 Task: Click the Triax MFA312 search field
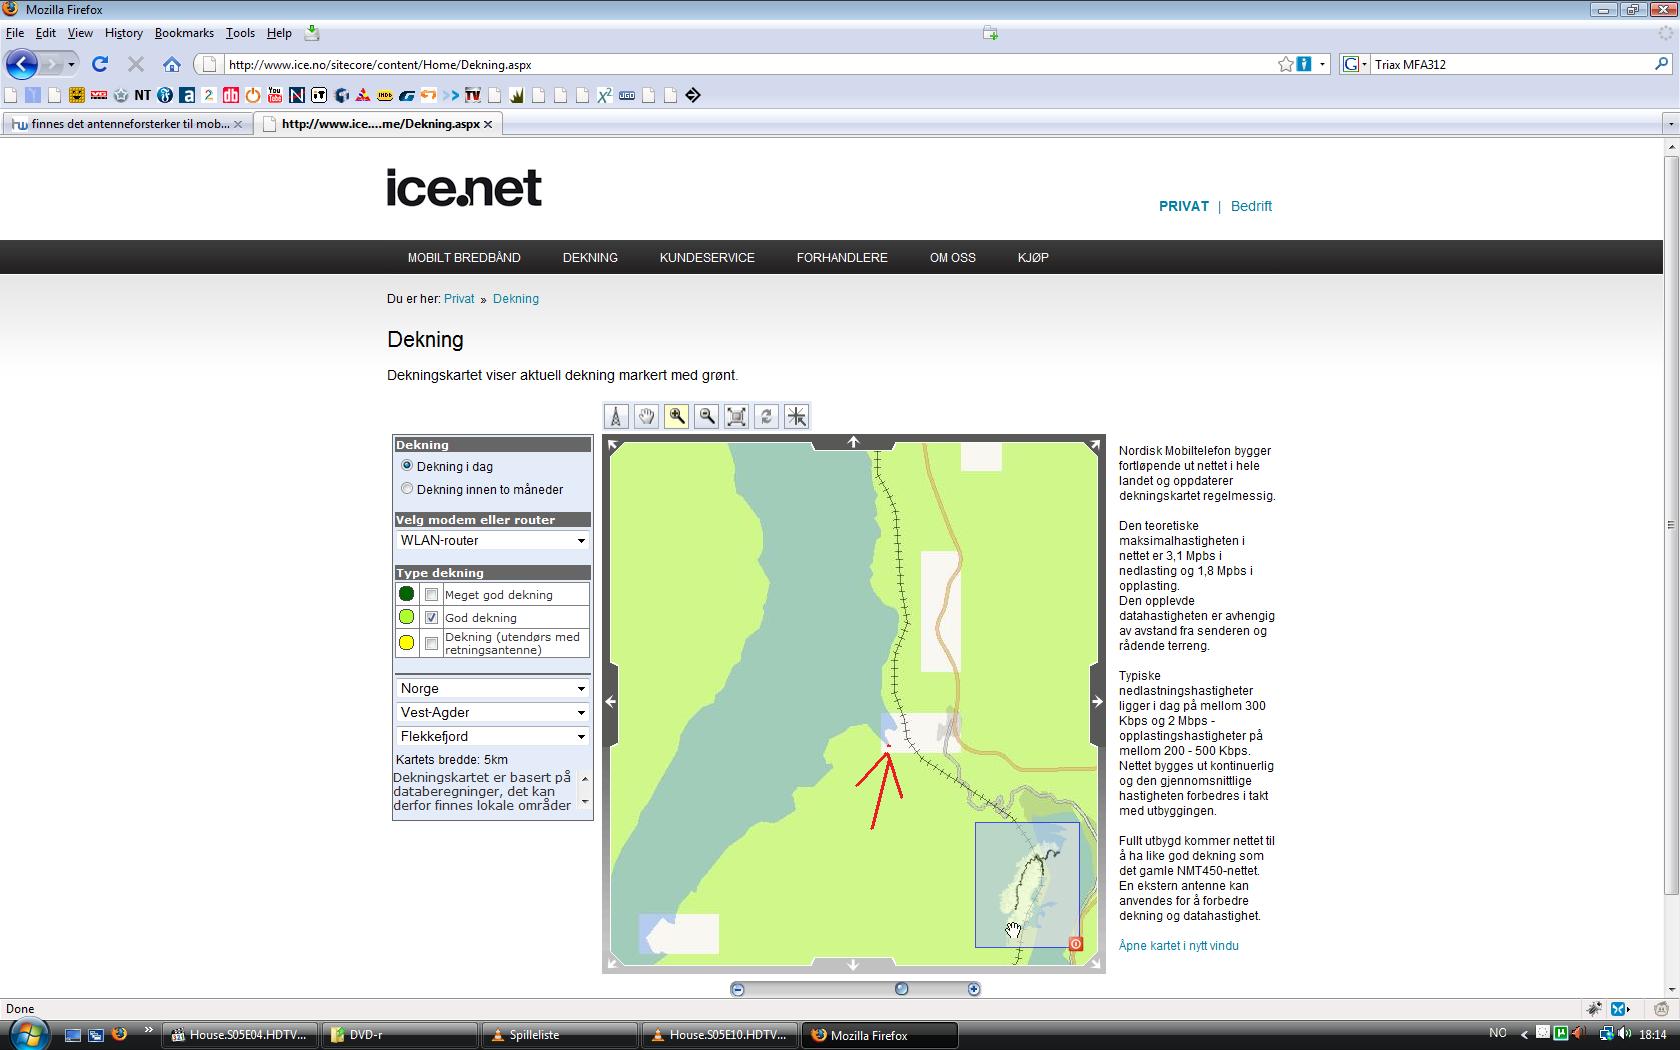pyautogui.click(x=1510, y=64)
